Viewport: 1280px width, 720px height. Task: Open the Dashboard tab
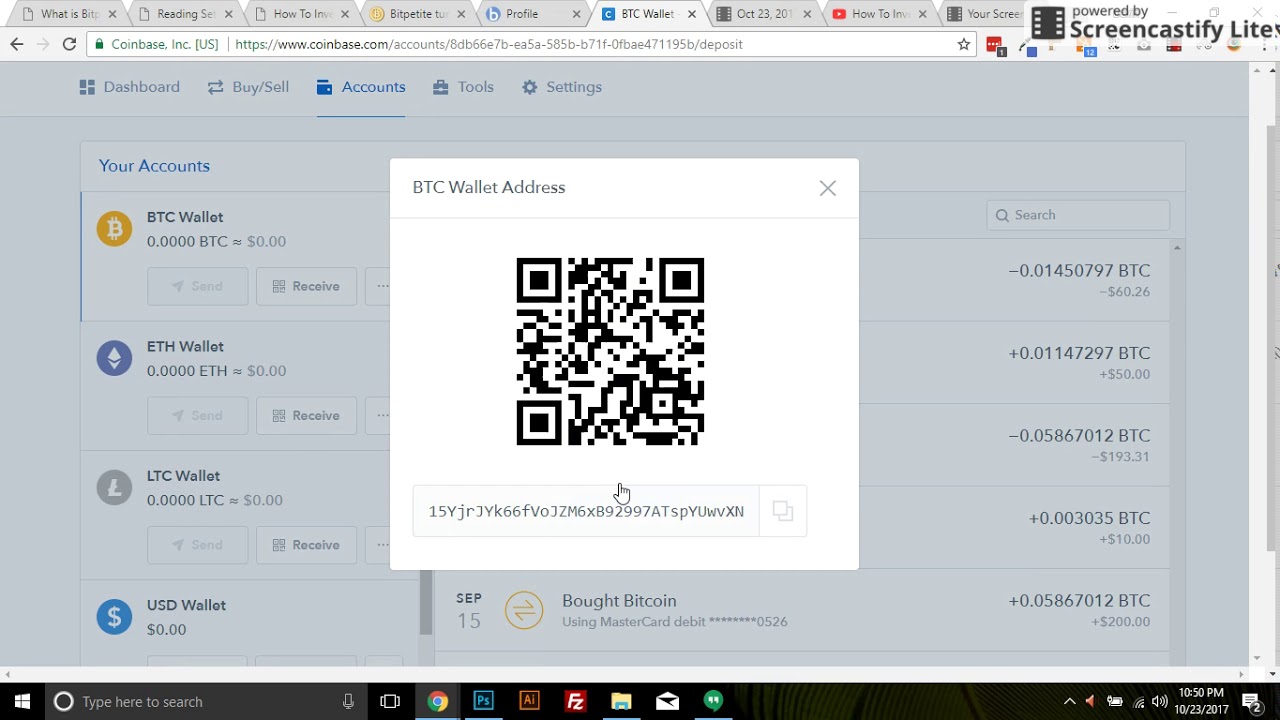(130, 87)
